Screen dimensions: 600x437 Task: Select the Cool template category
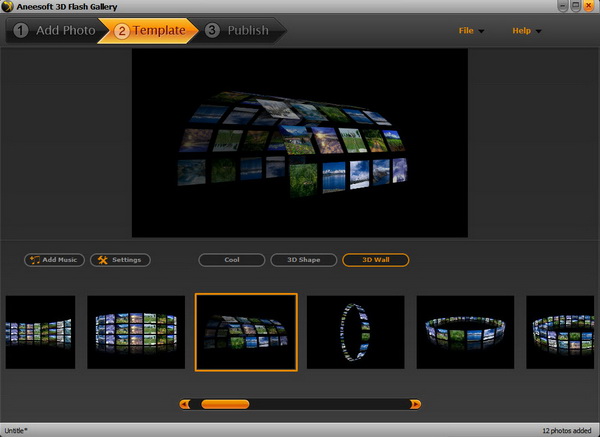coord(231,260)
